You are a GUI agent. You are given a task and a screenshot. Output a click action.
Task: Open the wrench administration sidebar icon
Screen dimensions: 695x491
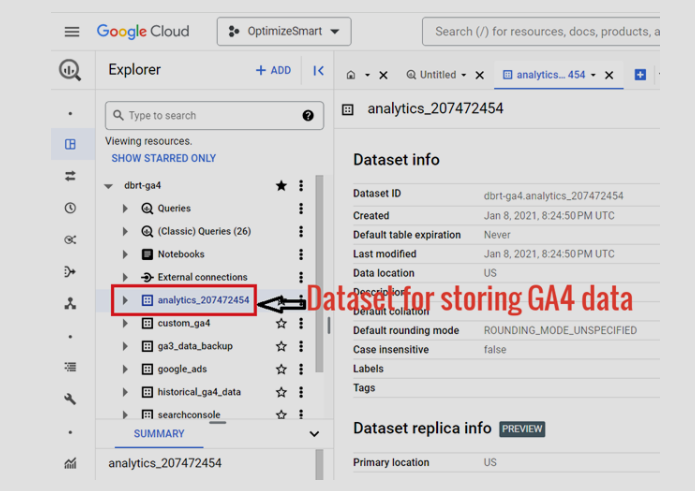70,399
